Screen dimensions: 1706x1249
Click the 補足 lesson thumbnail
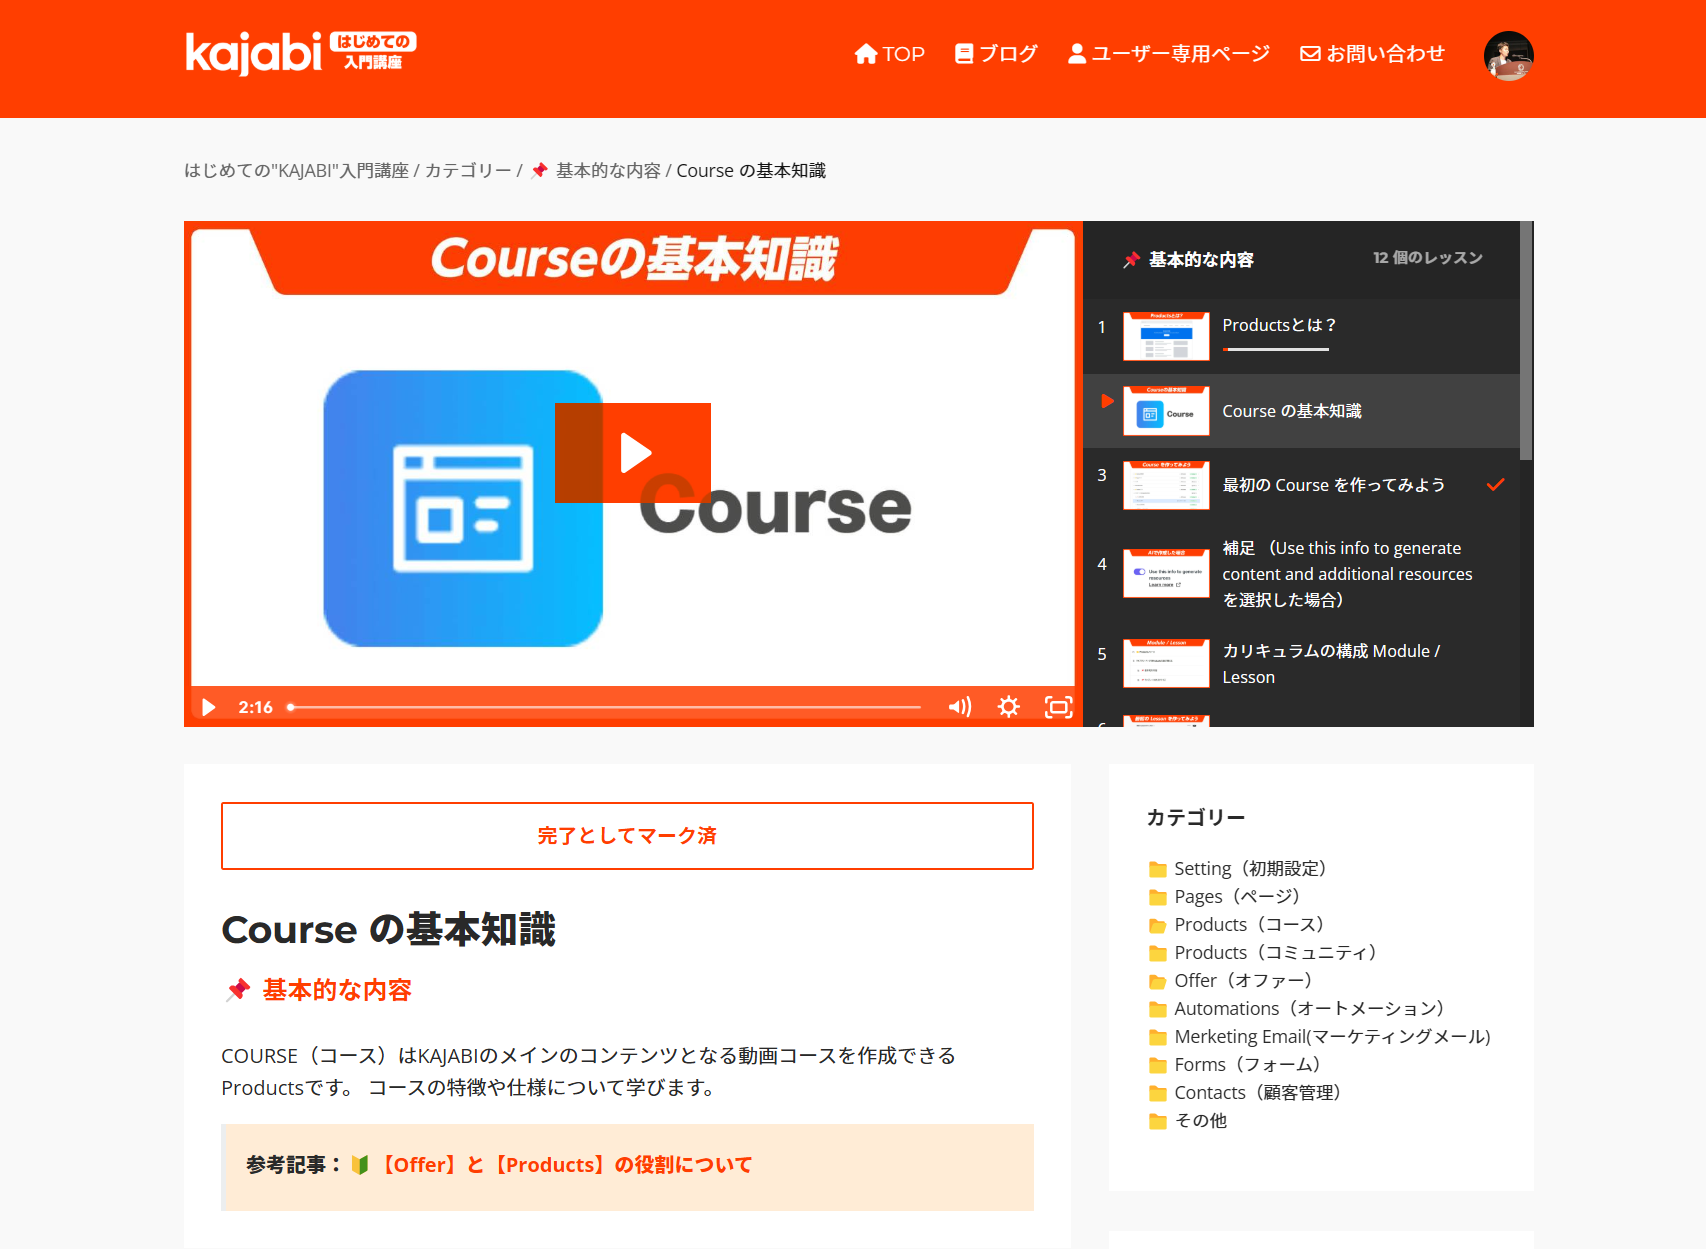(1166, 573)
